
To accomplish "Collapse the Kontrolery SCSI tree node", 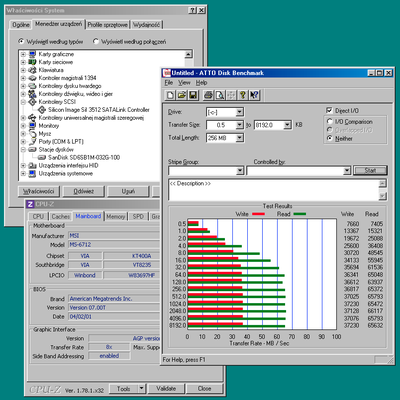I will point(23,102).
